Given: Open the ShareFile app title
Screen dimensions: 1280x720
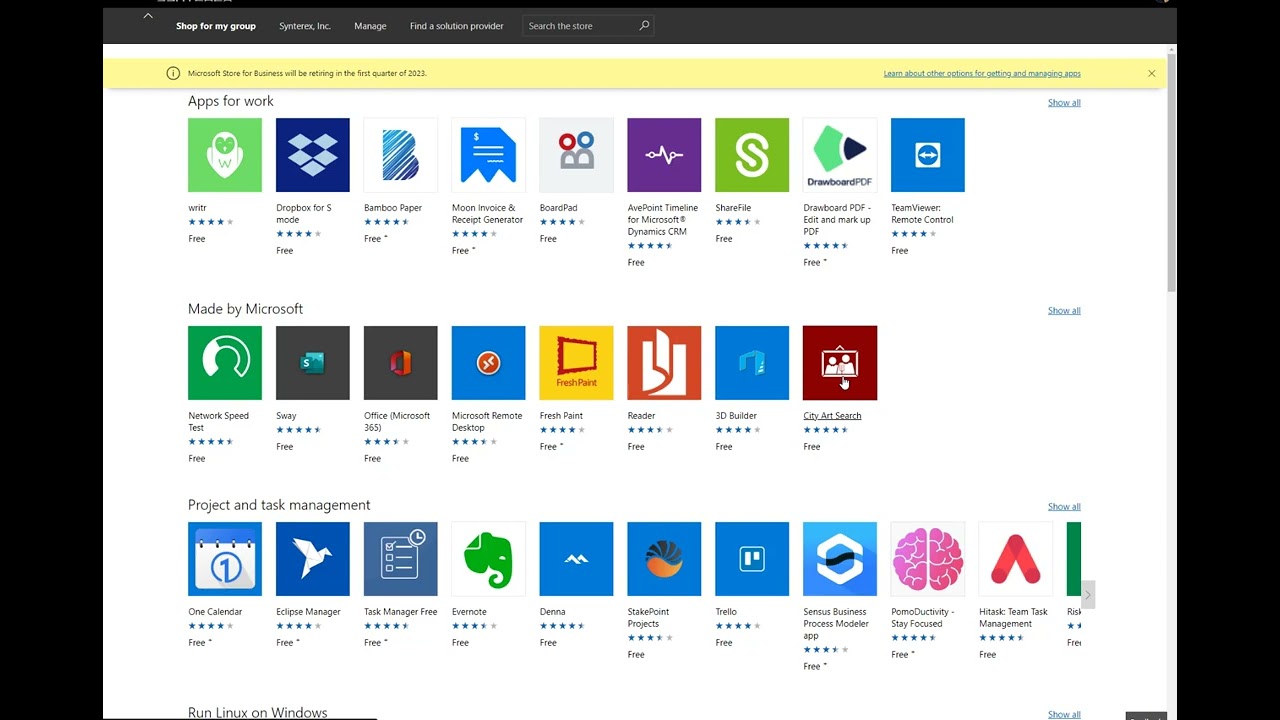Looking at the screenshot, I should pos(733,208).
